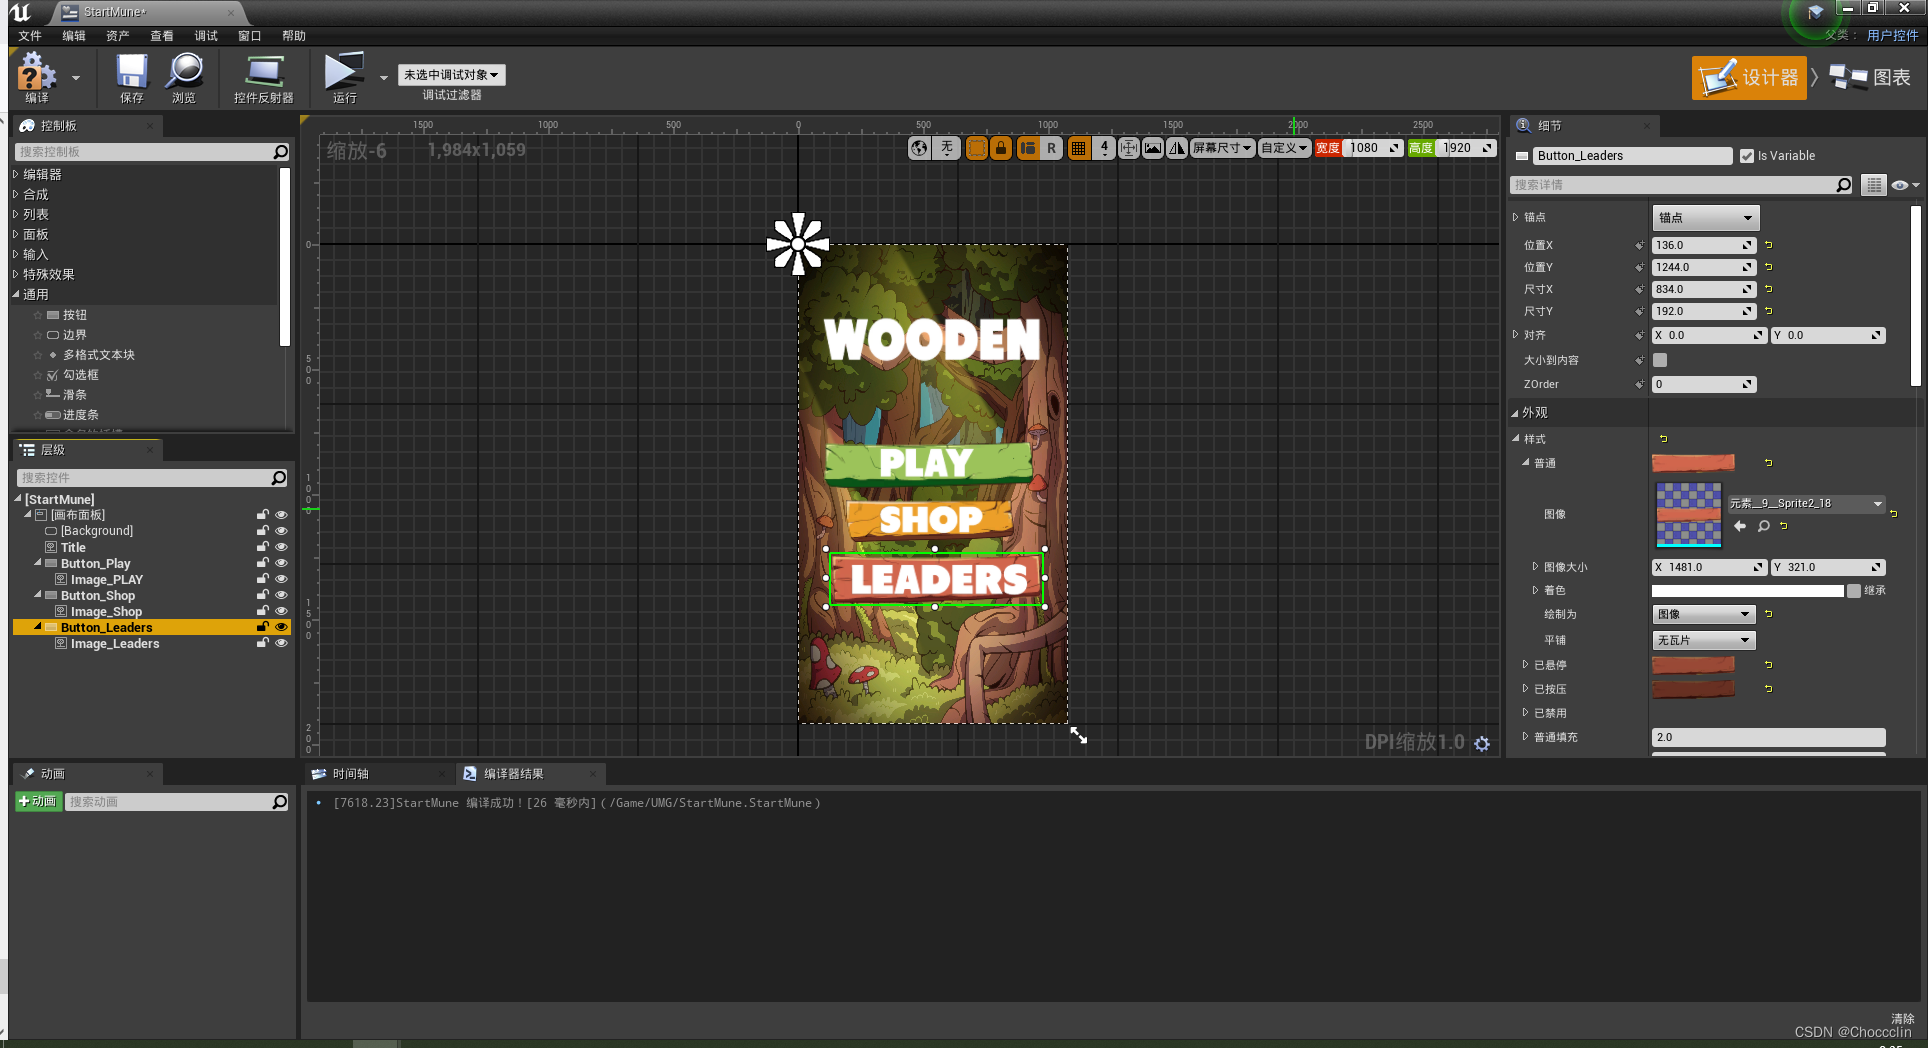Toggle the layout transform icon beside R
Image resolution: width=1928 pixels, height=1048 pixels.
[x=1028, y=148]
